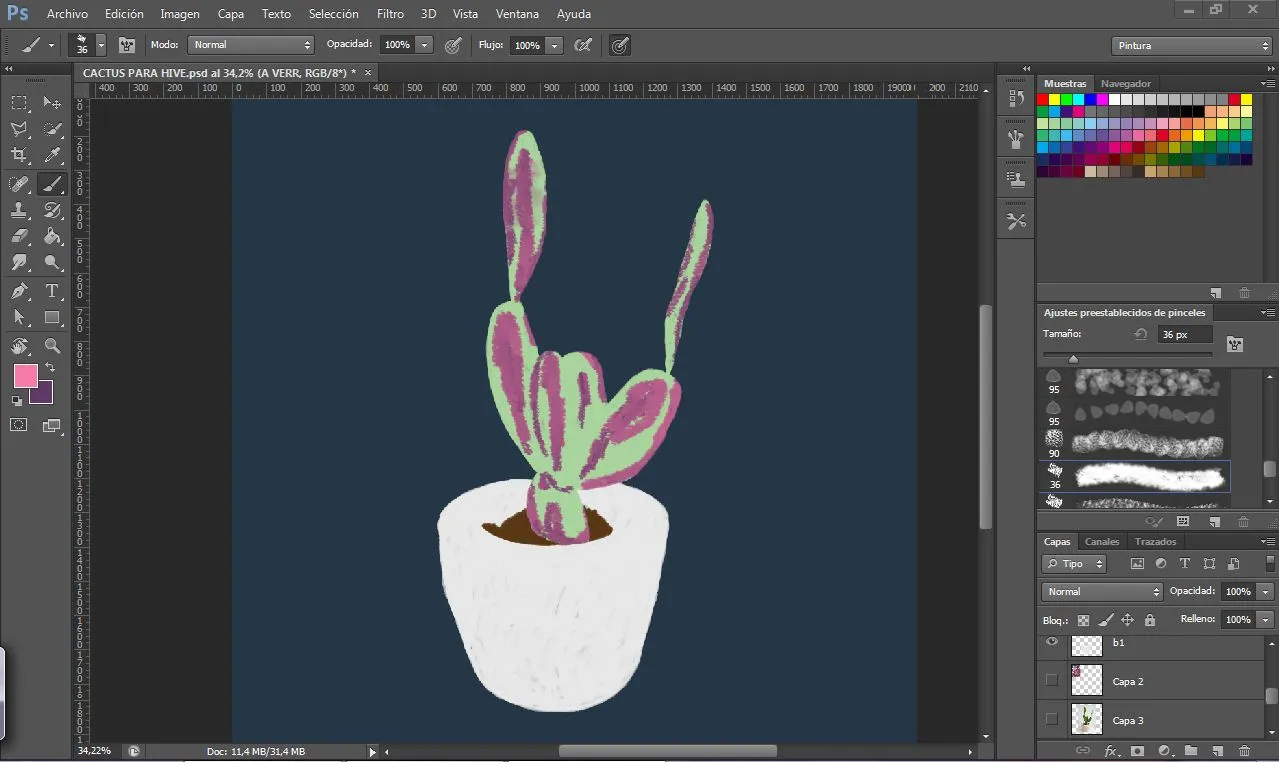The width and height of the screenshot is (1279, 762).
Task: Reset to default foreground and background colors
Action: click(16, 401)
